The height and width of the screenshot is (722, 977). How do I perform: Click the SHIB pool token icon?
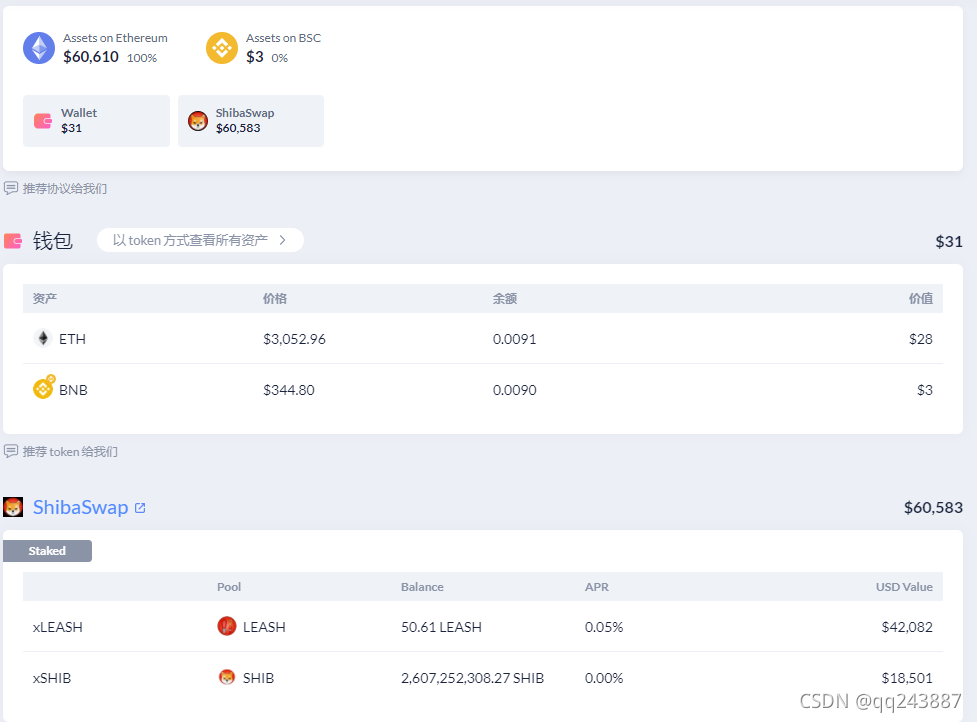[x=227, y=677]
